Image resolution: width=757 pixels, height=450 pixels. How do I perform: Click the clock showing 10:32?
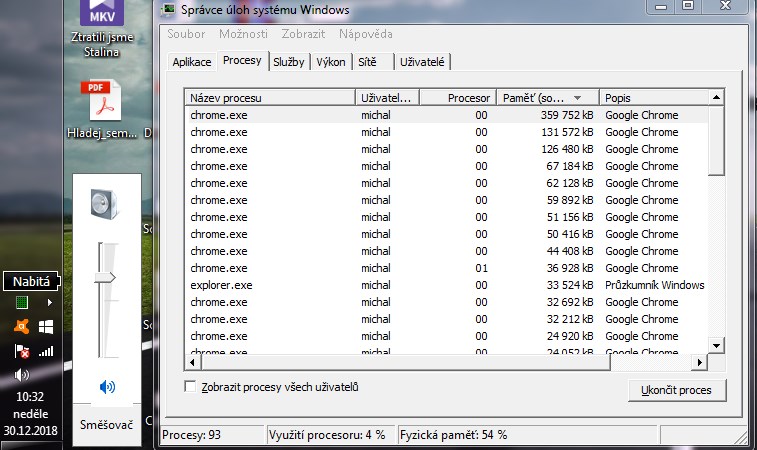(x=30, y=397)
